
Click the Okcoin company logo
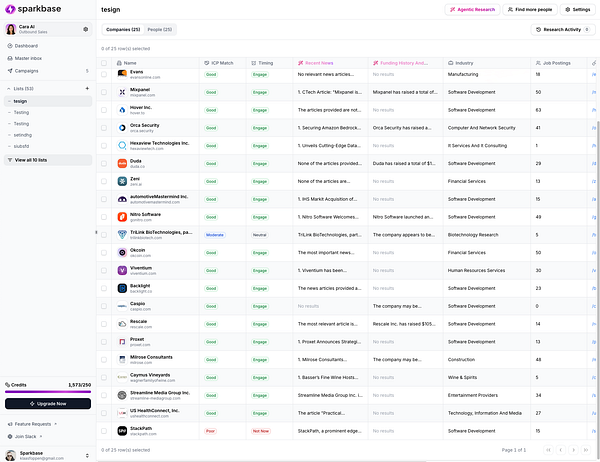click(122, 253)
